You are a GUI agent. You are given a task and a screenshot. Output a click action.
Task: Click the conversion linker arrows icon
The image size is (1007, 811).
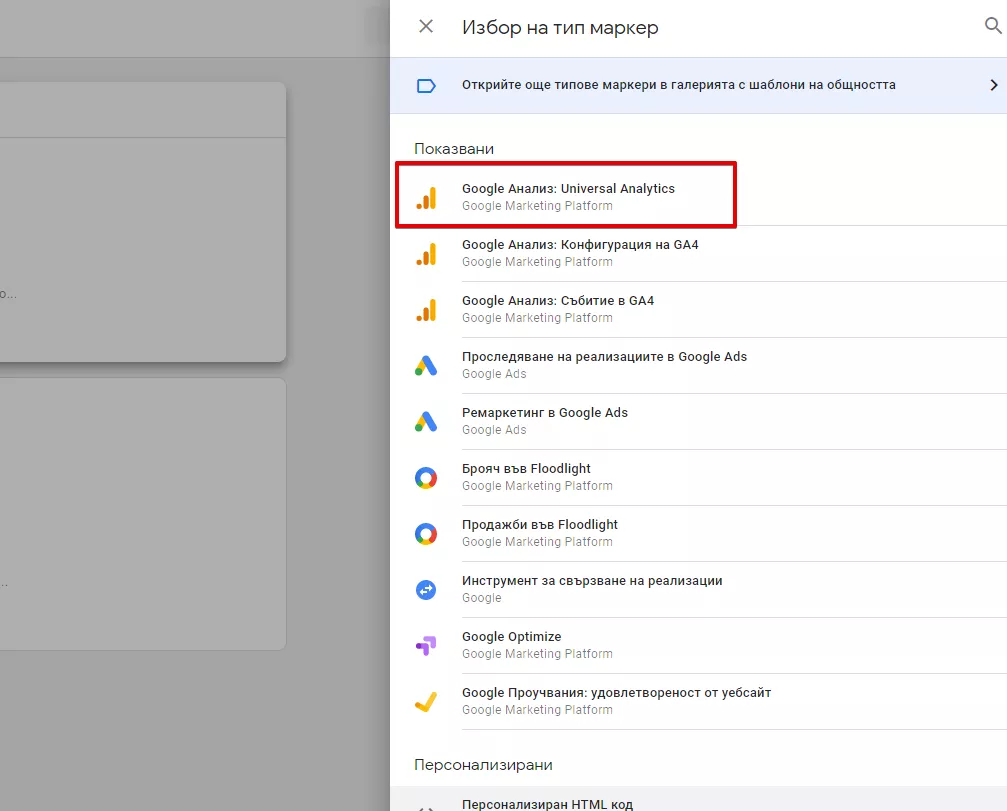pos(426,589)
